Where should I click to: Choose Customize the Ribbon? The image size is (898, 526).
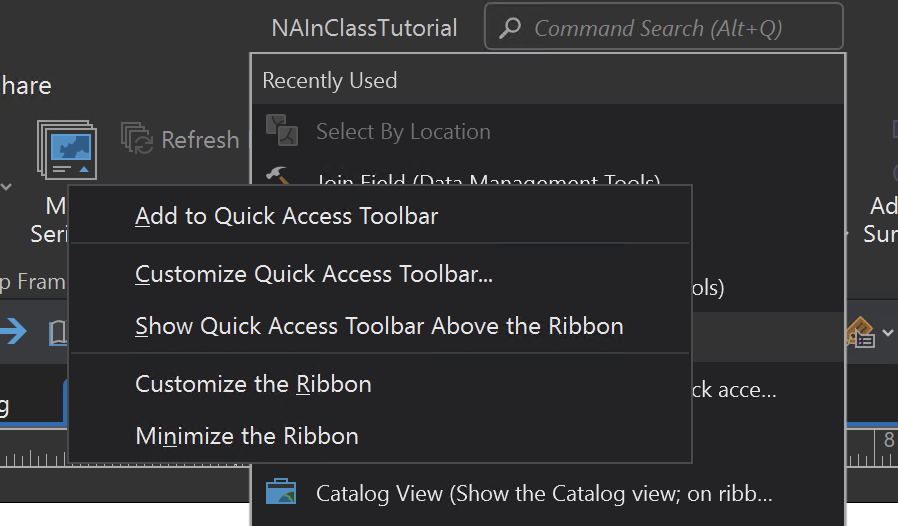click(253, 384)
